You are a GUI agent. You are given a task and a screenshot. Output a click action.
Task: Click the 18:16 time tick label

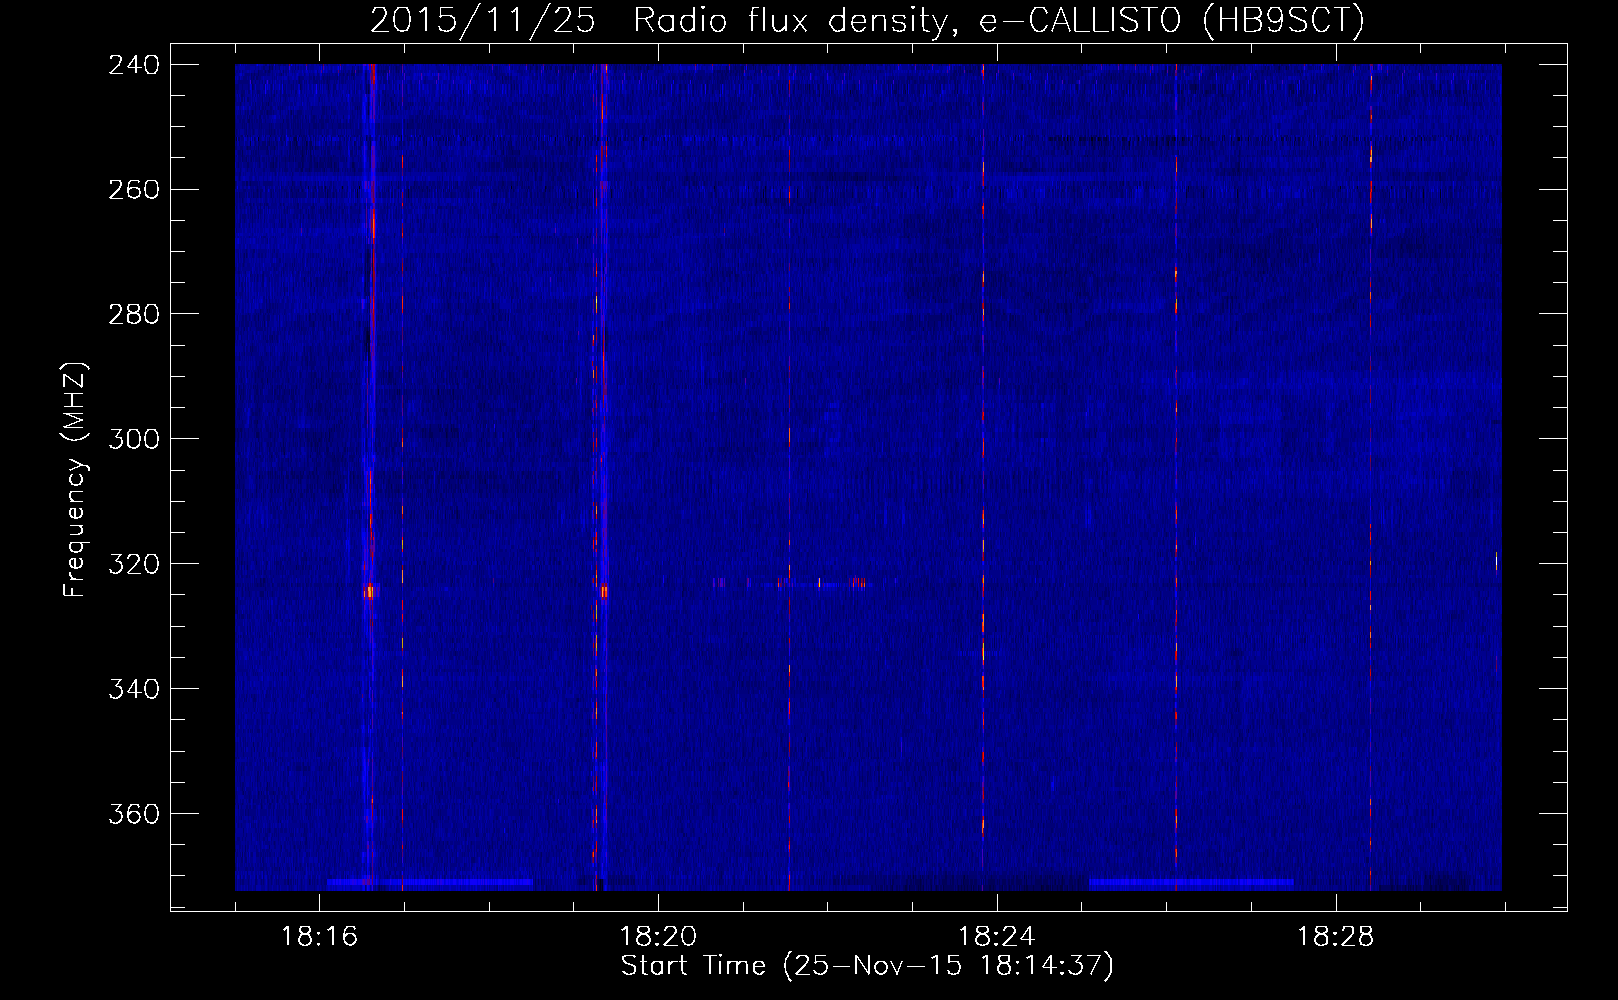pos(319,937)
